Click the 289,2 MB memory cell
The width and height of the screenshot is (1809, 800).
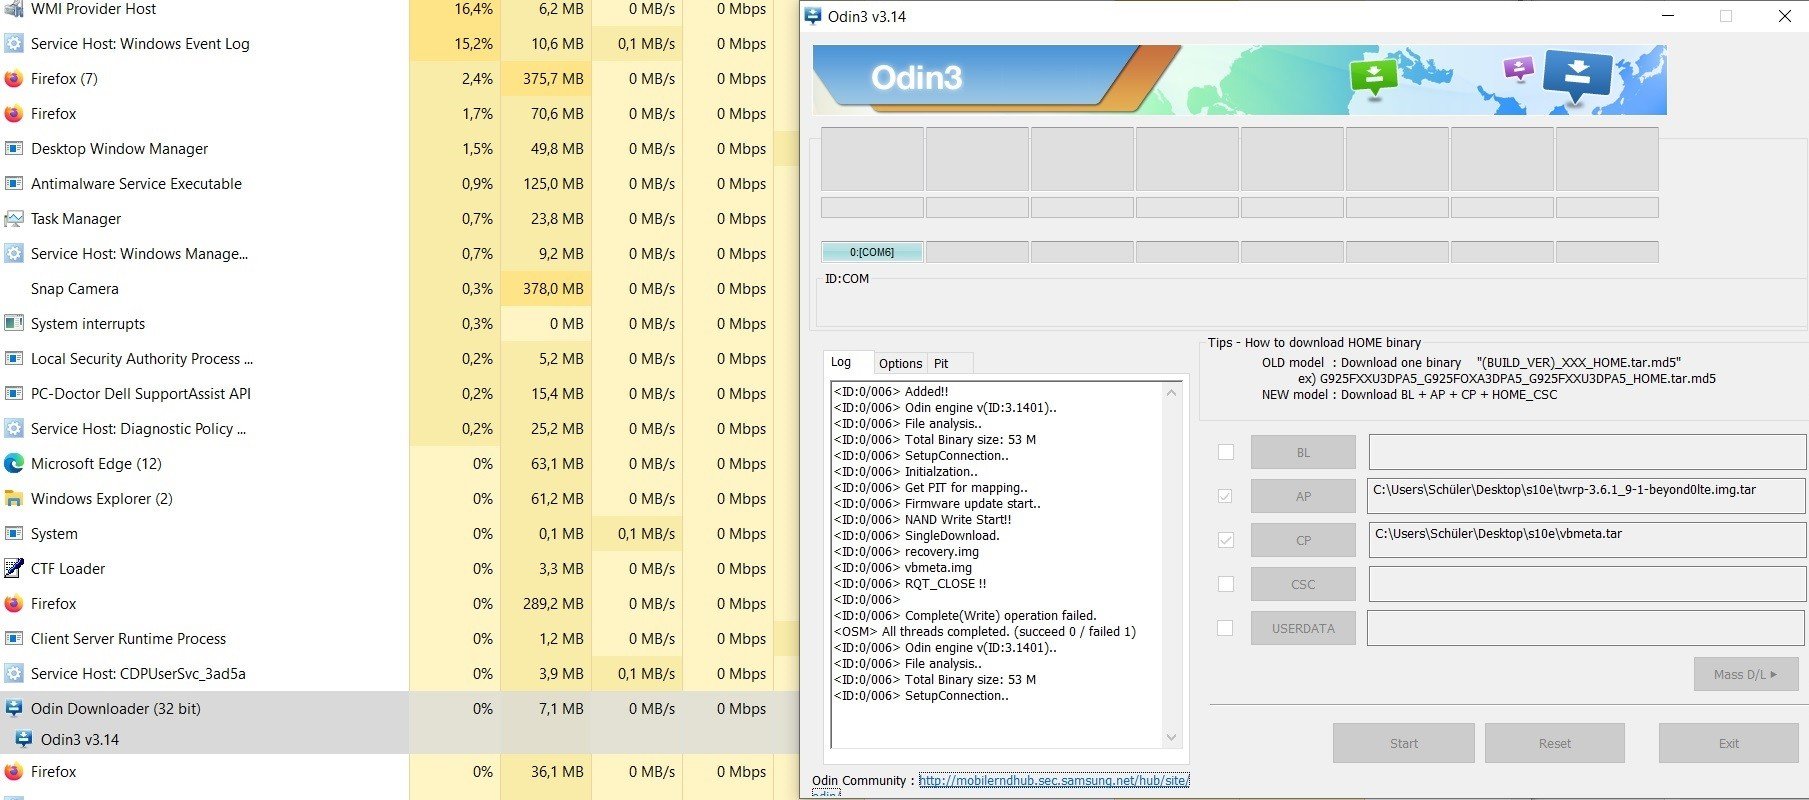click(546, 604)
